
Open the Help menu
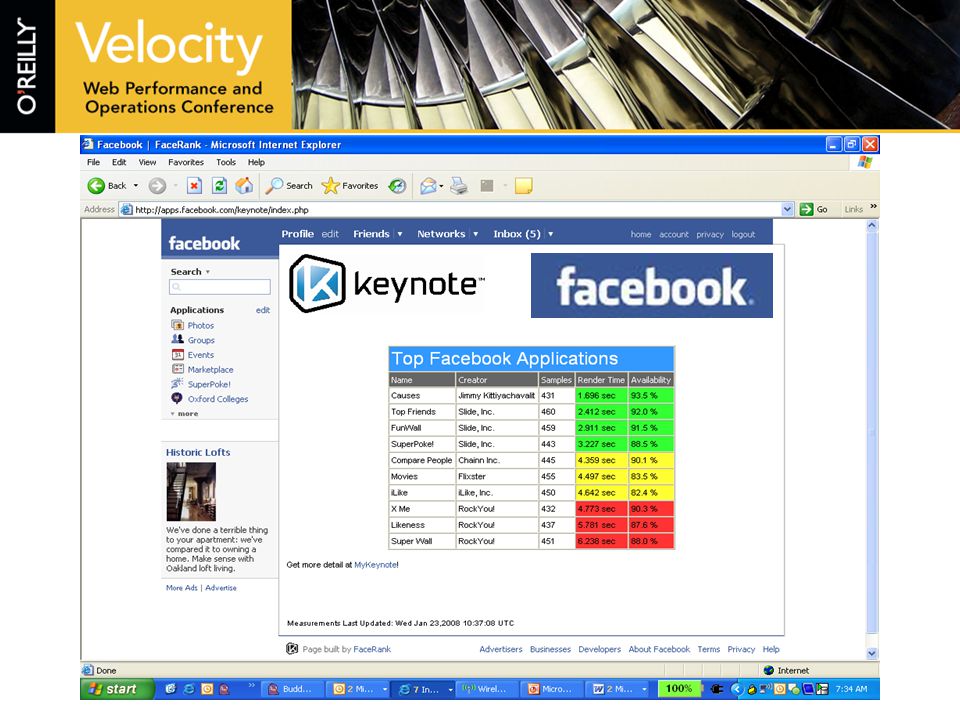[x=256, y=162]
